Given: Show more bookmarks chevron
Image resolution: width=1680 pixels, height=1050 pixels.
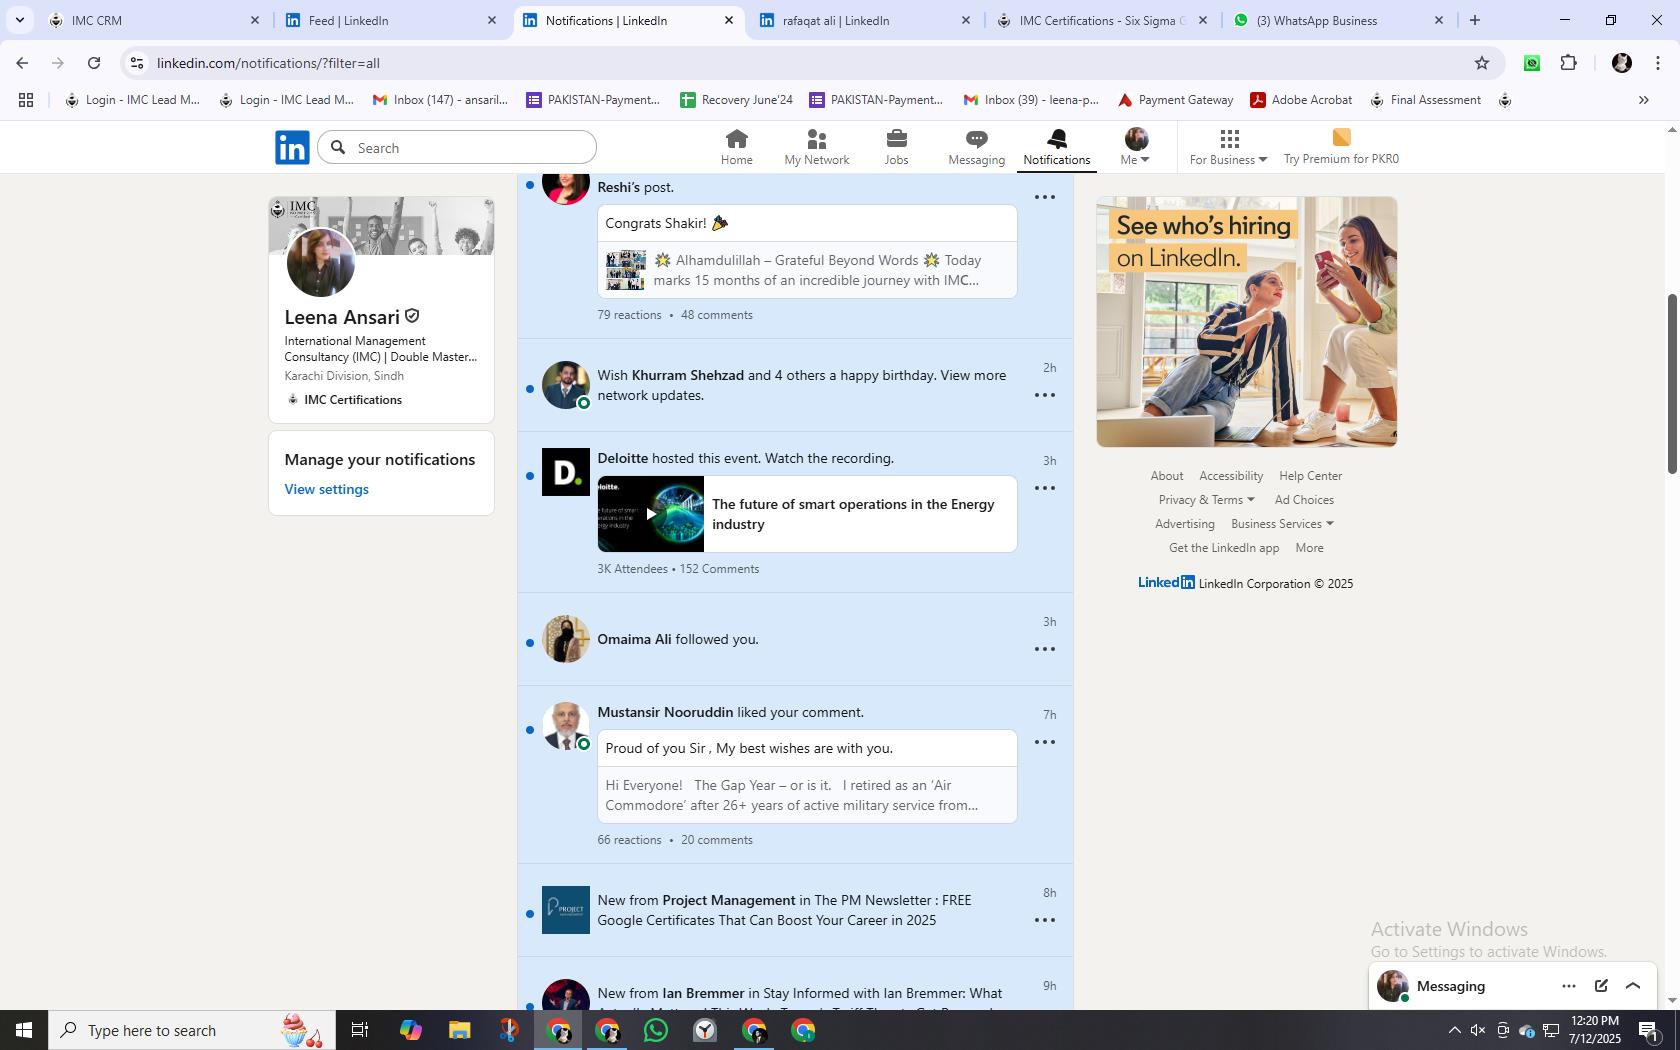Looking at the screenshot, I should [1643, 100].
